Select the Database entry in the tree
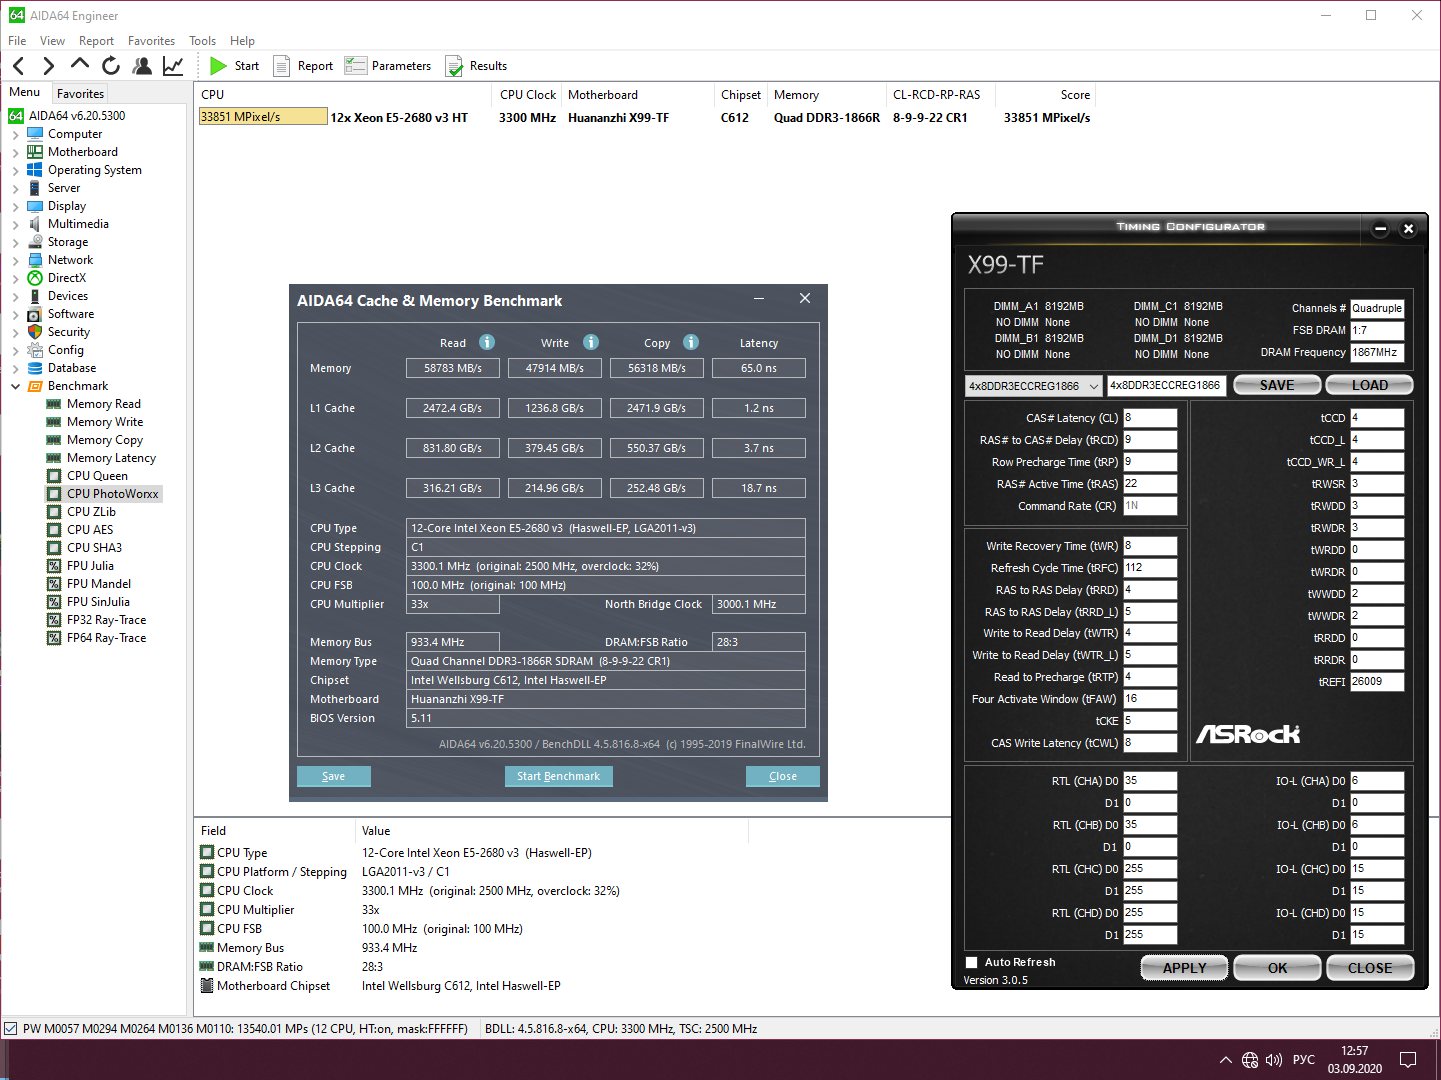Image resolution: width=1441 pixels, height=1080 pixels. click(72, 368)
